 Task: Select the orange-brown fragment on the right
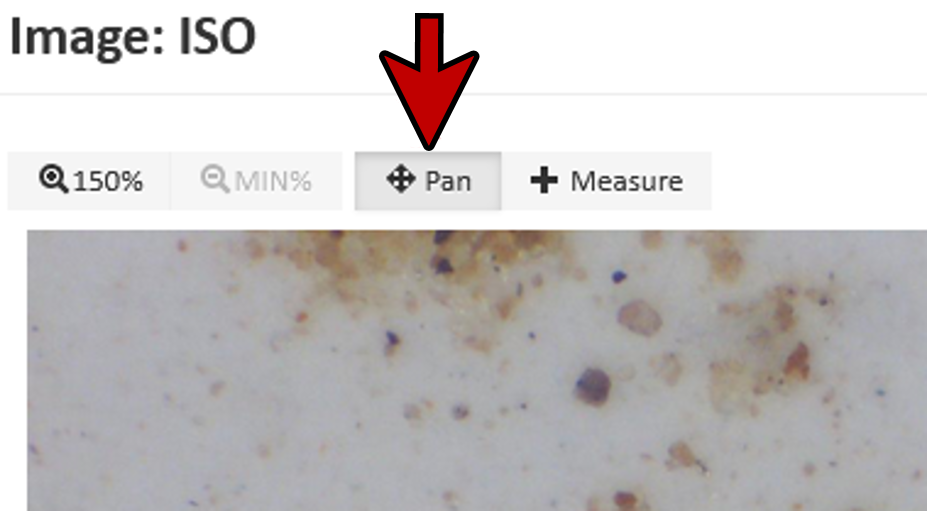tap(797, 361)
